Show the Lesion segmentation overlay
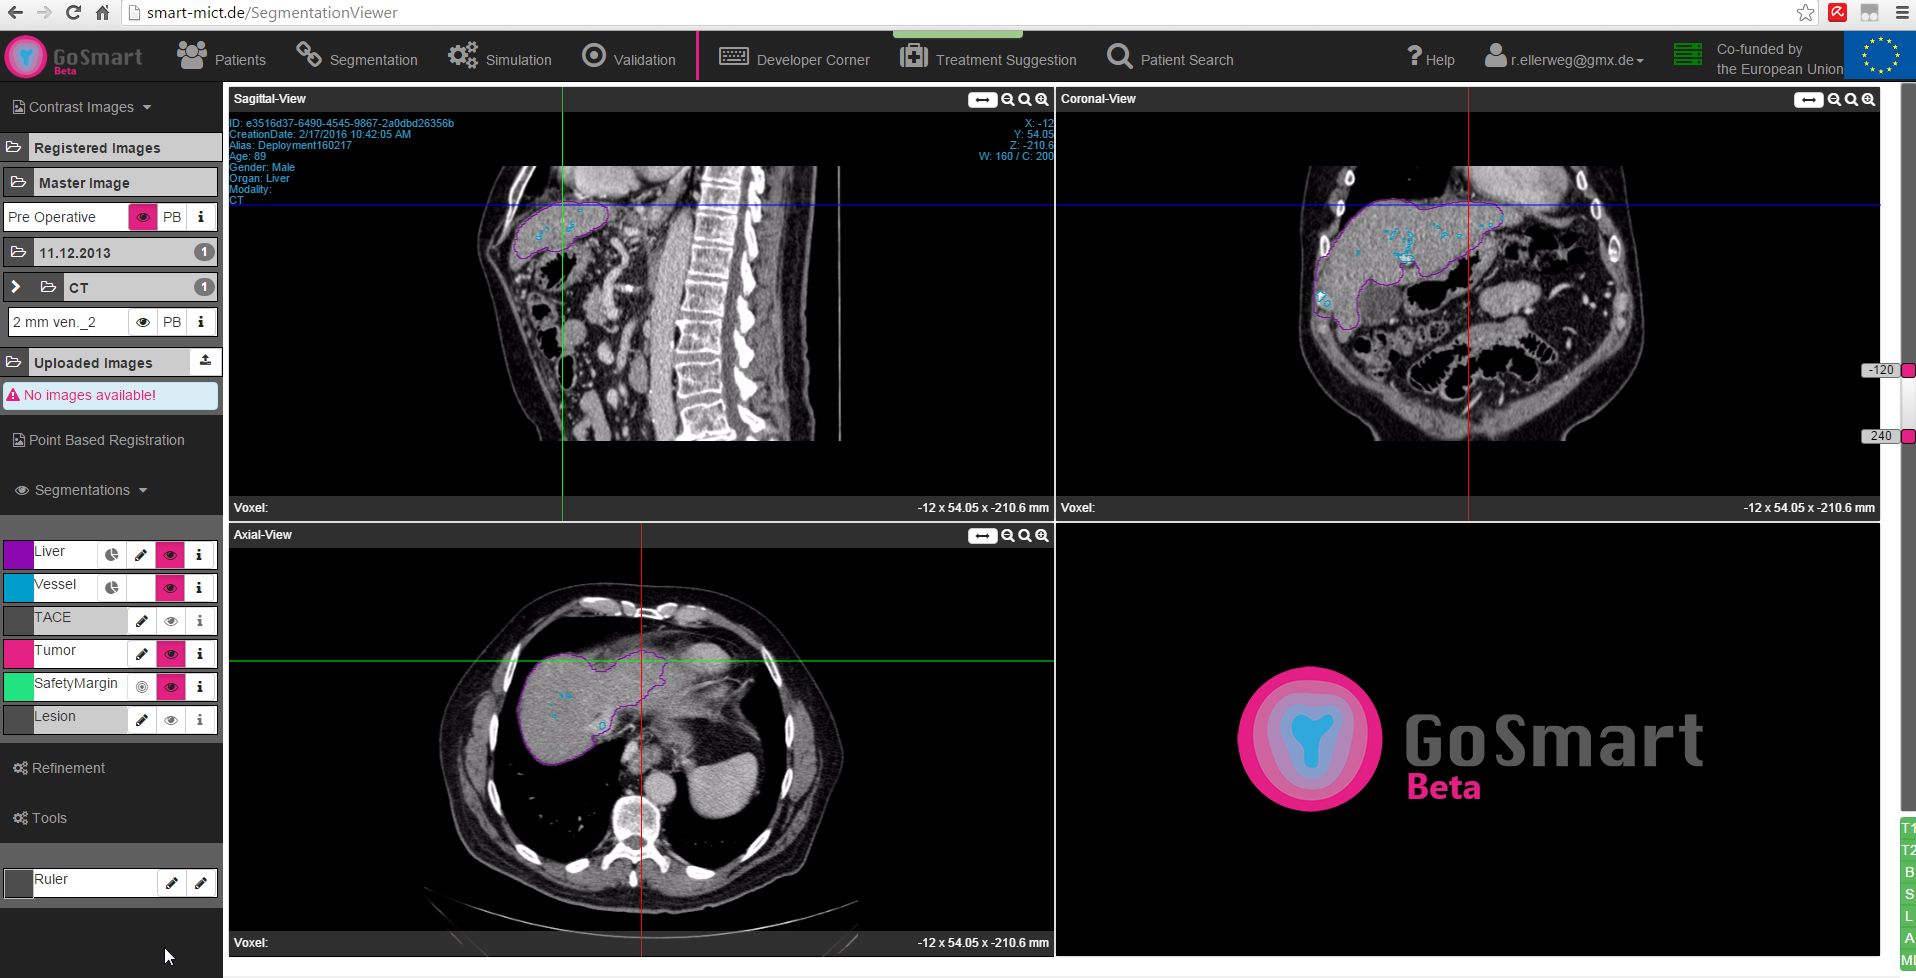 pos(170,720)
